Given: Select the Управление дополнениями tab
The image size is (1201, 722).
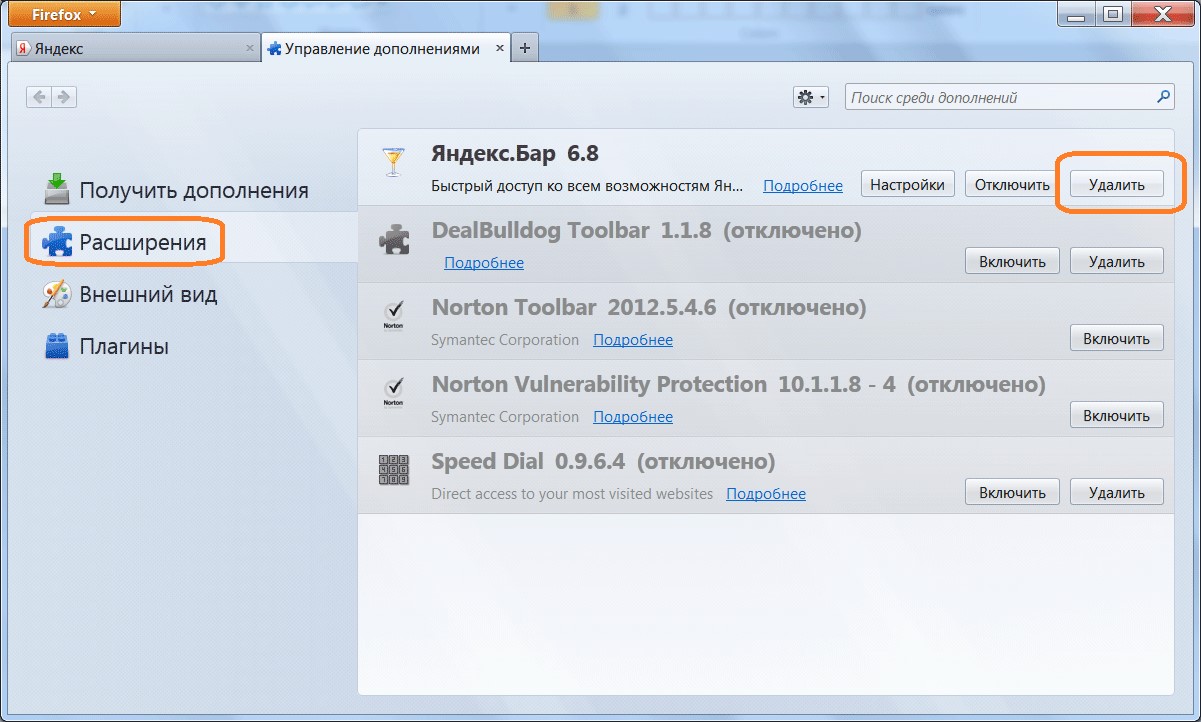Looking at the screenshot, I should coord(386,48).
